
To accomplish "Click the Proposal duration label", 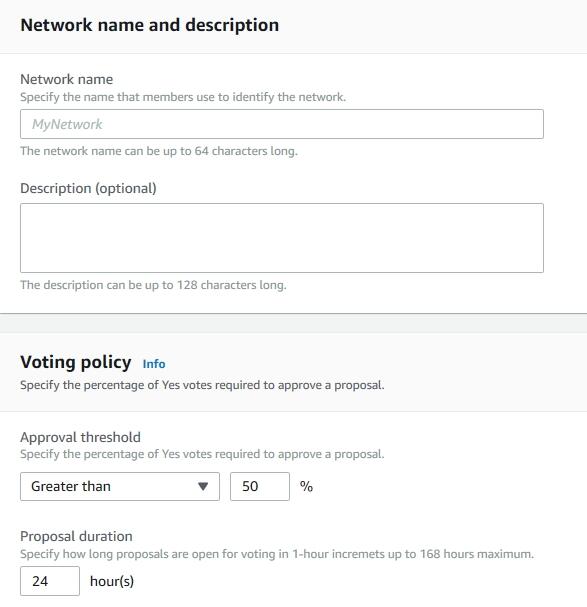I will point(76,536).
